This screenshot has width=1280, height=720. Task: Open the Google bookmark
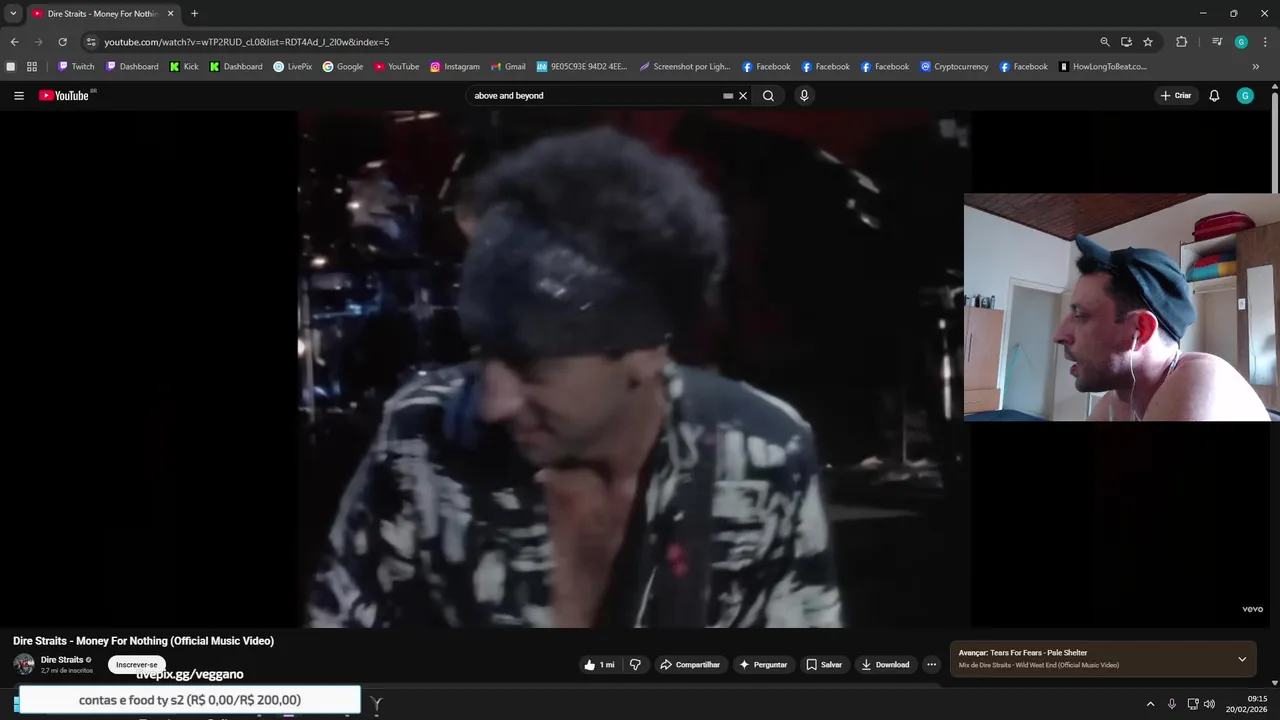(343, 67)
